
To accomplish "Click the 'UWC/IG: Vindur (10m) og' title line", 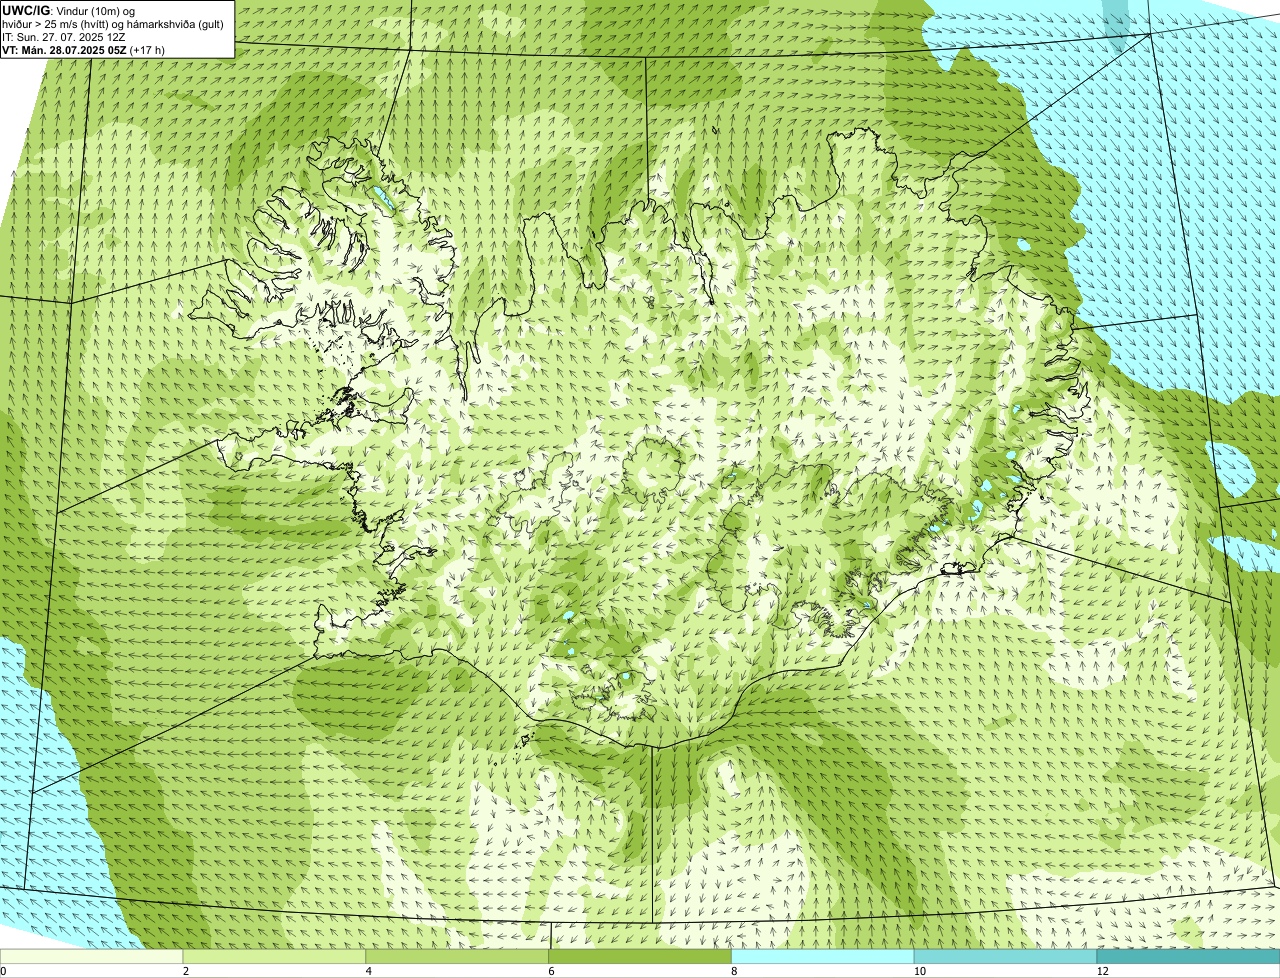I will (x=69, y=11).
